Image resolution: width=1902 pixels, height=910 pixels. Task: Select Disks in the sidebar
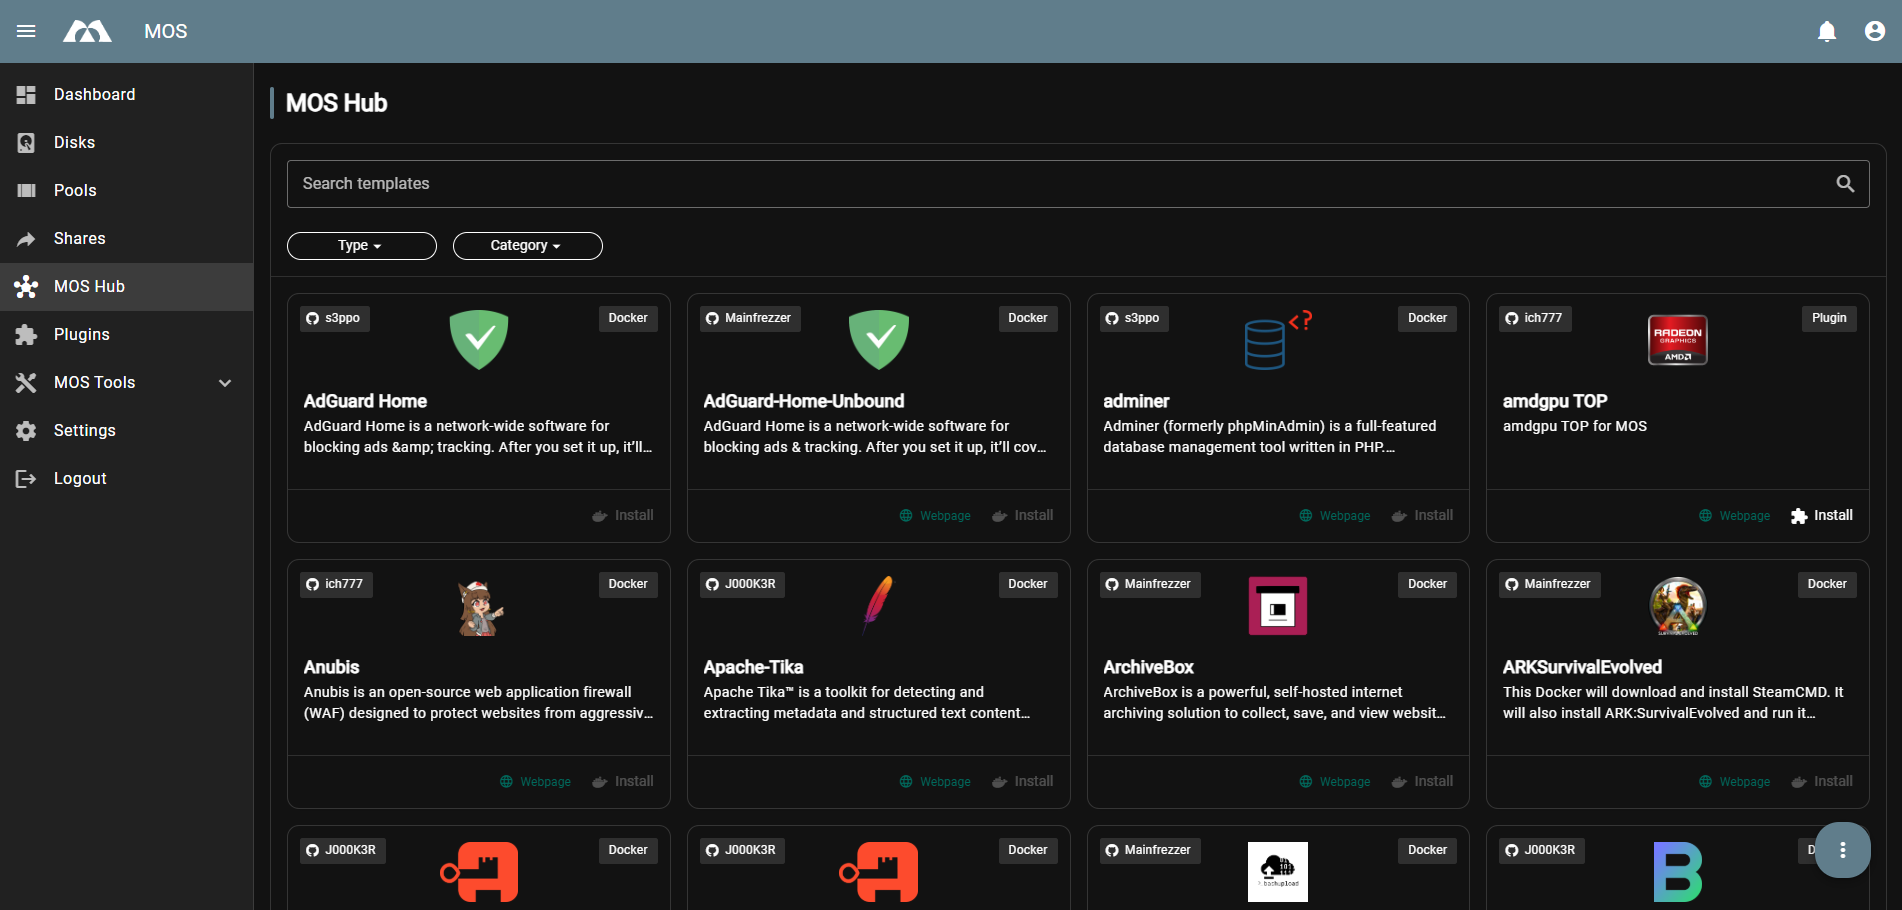pyautogui.click(x=74, y=143)
